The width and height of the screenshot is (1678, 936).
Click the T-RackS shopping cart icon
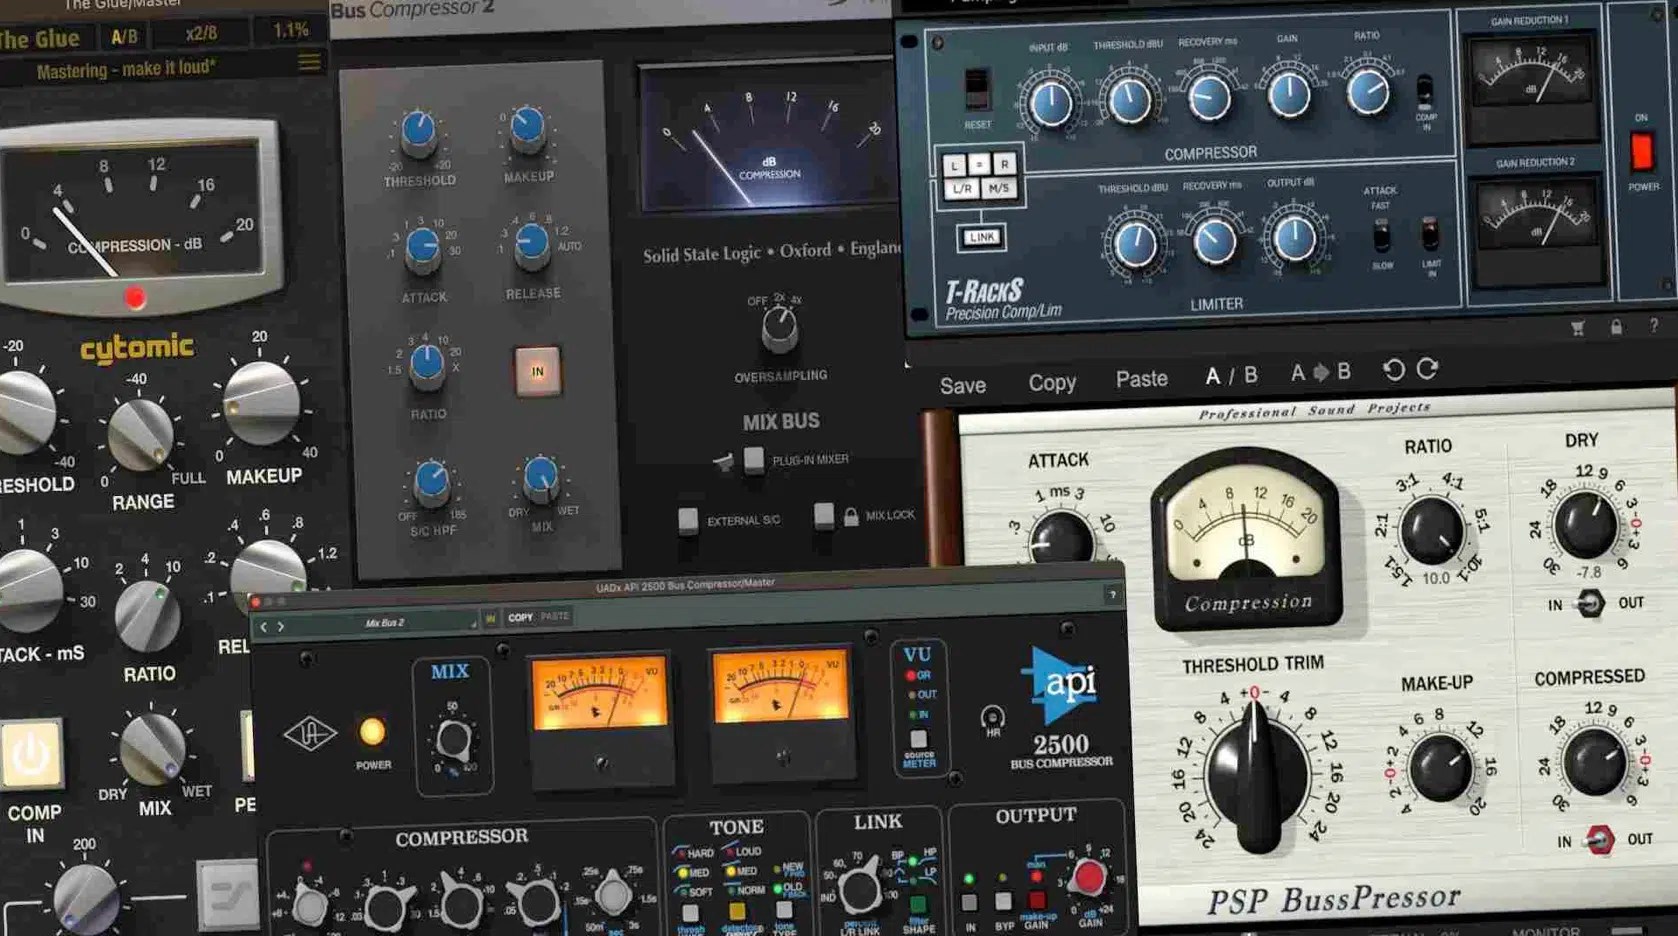click(1577, 328)
